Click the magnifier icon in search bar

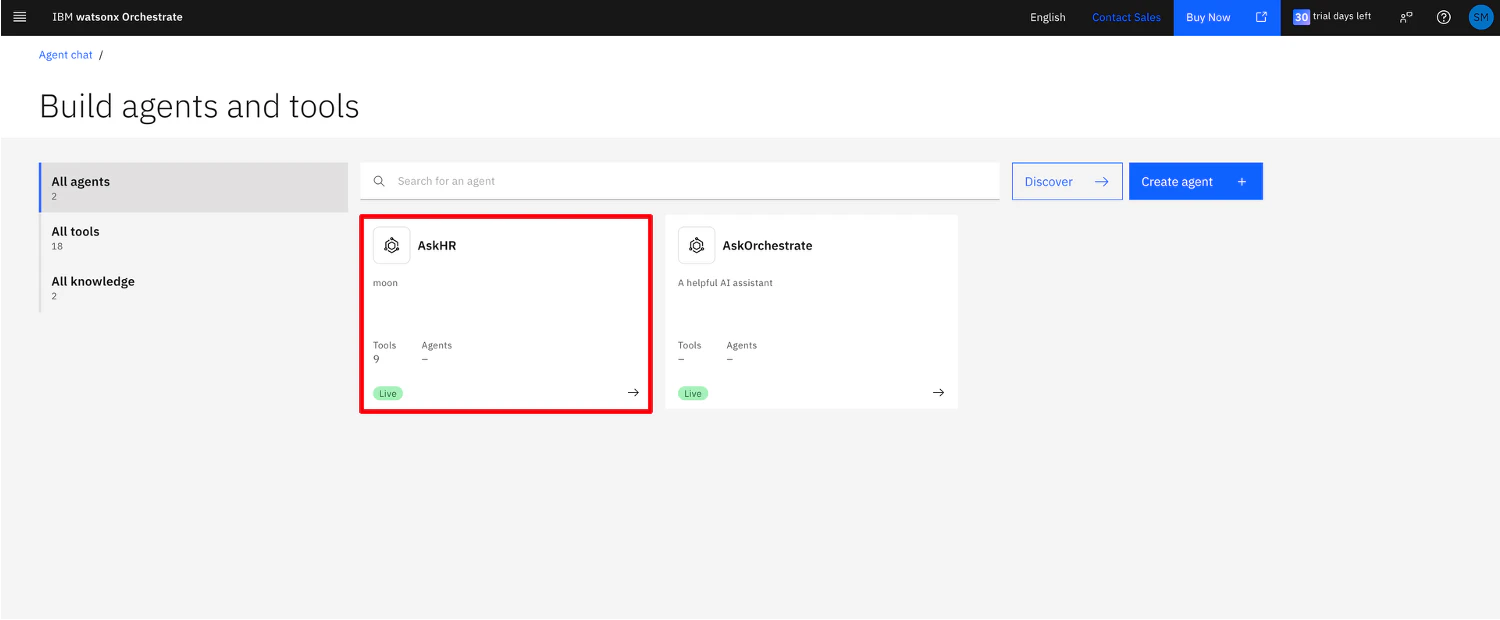coord(379,181)
